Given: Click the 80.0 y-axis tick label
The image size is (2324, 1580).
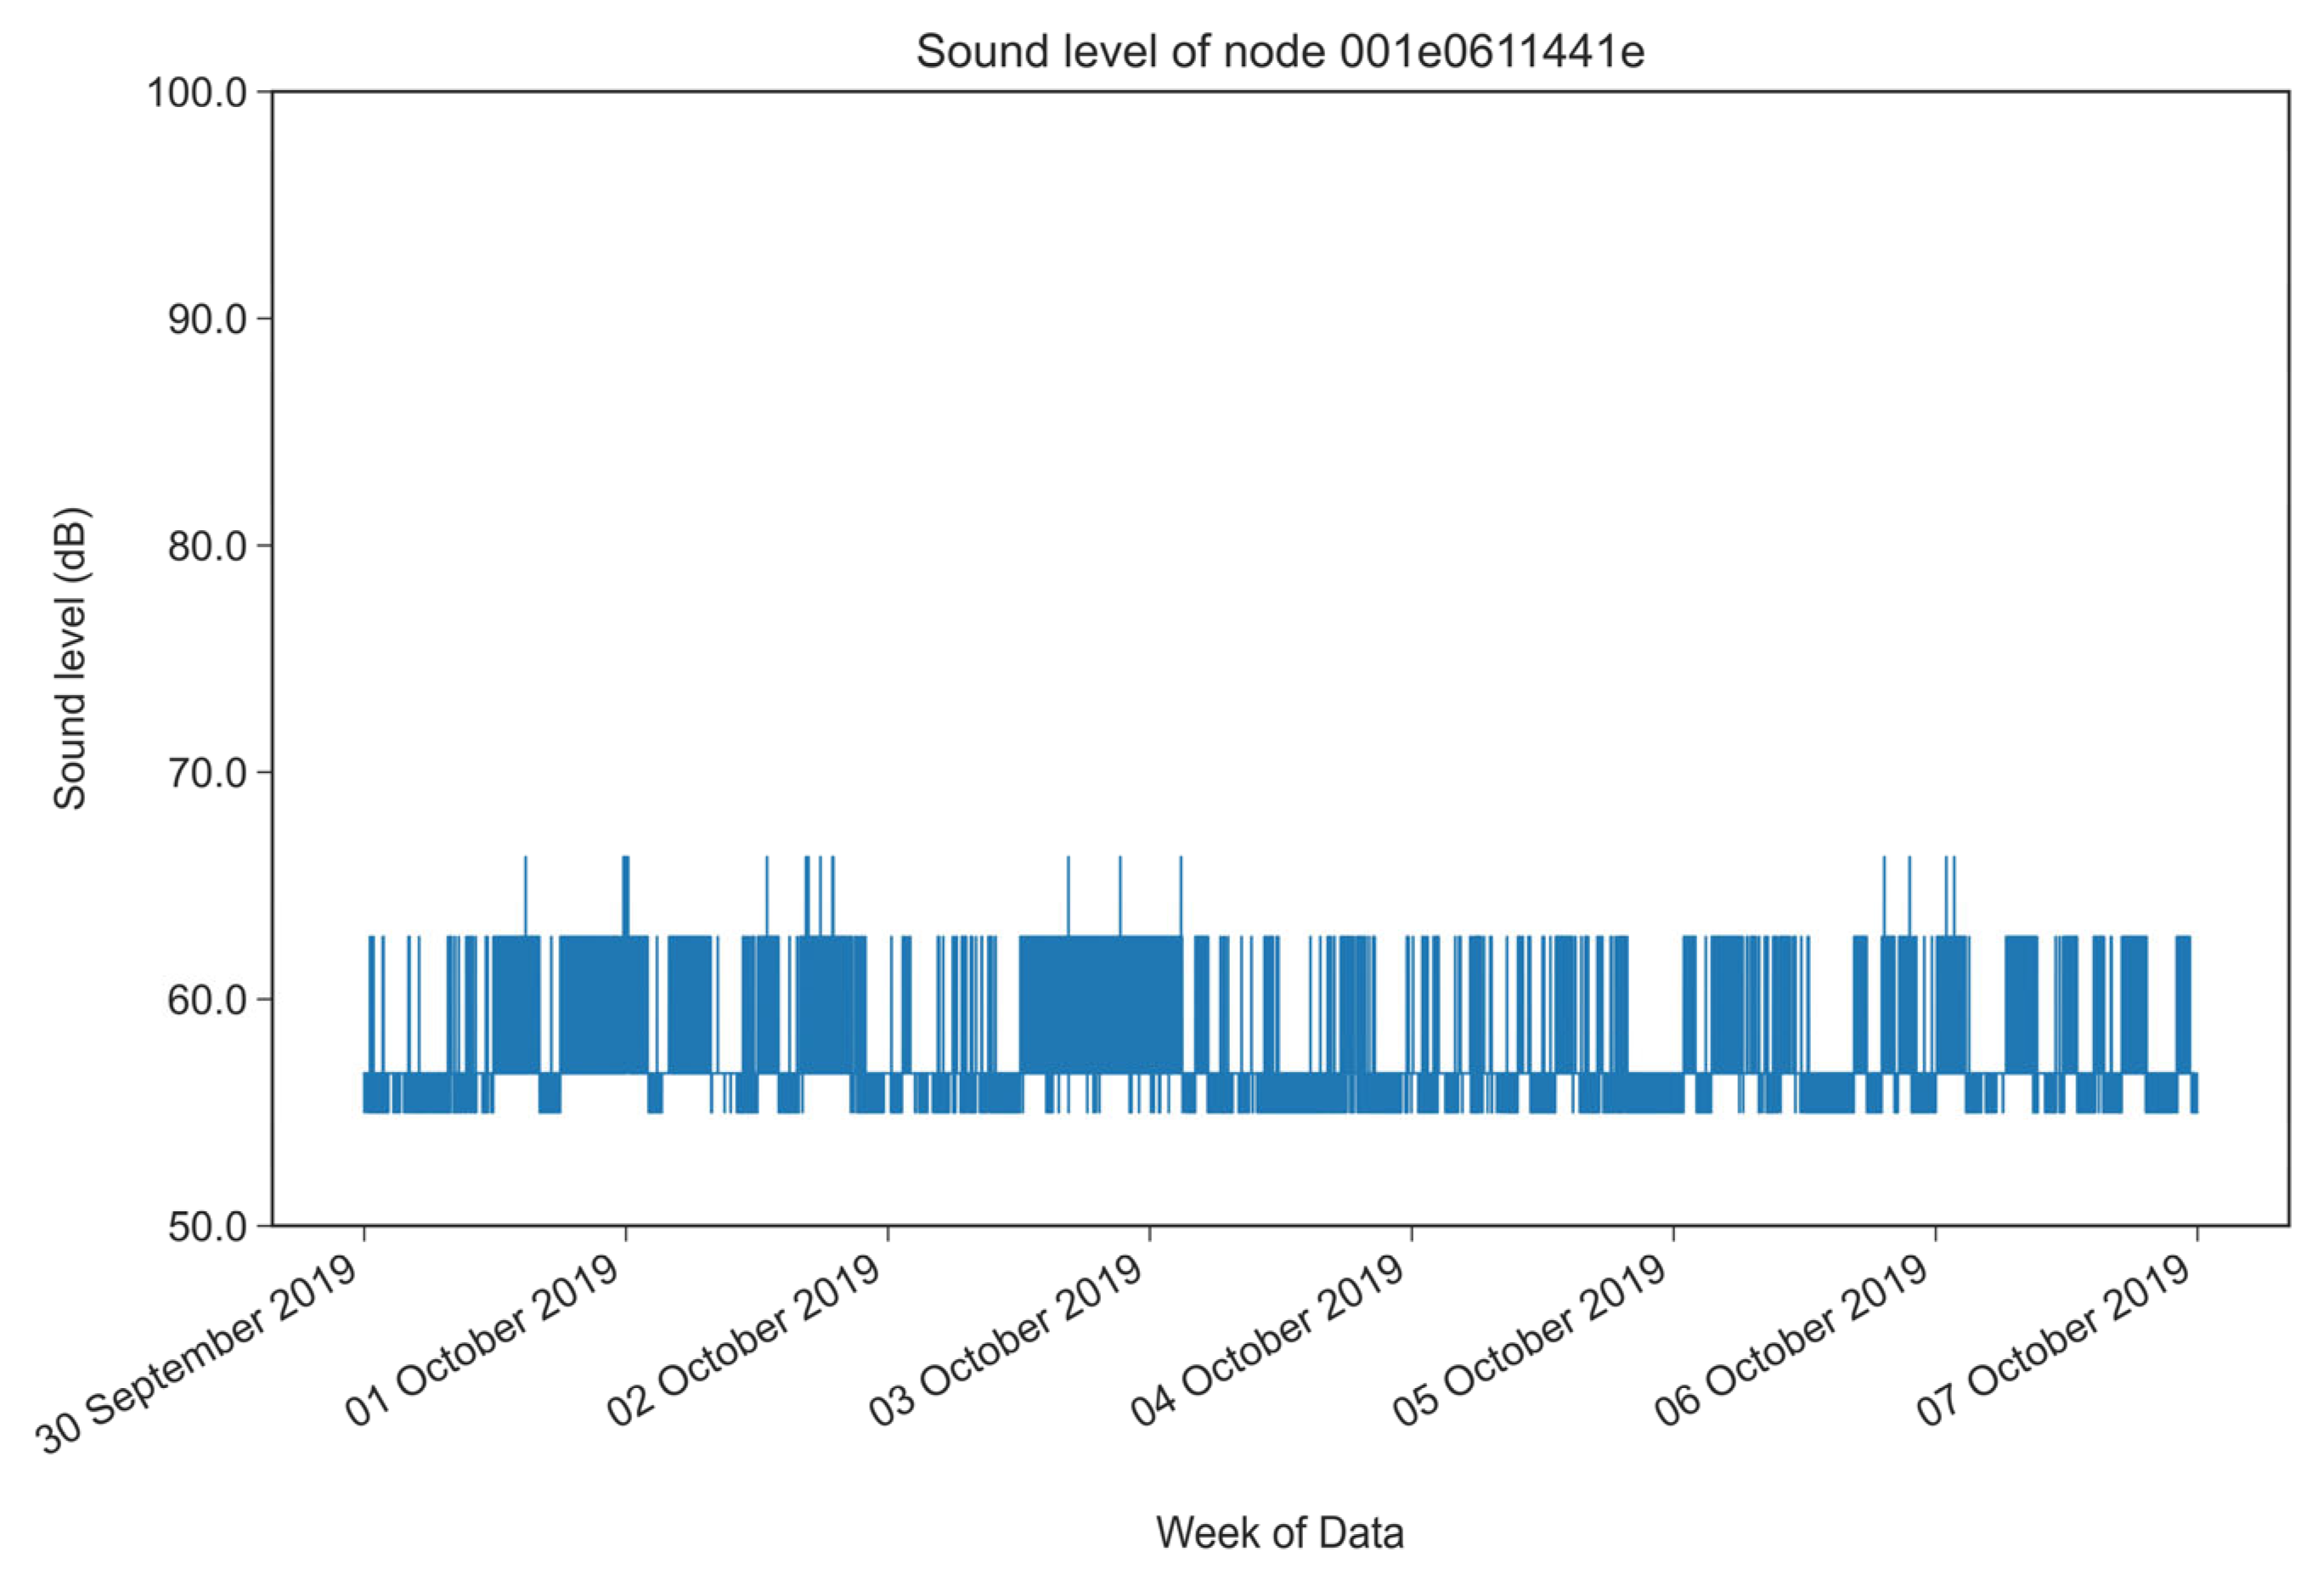Looking at the screenshot, I should [x=206, y=547].
